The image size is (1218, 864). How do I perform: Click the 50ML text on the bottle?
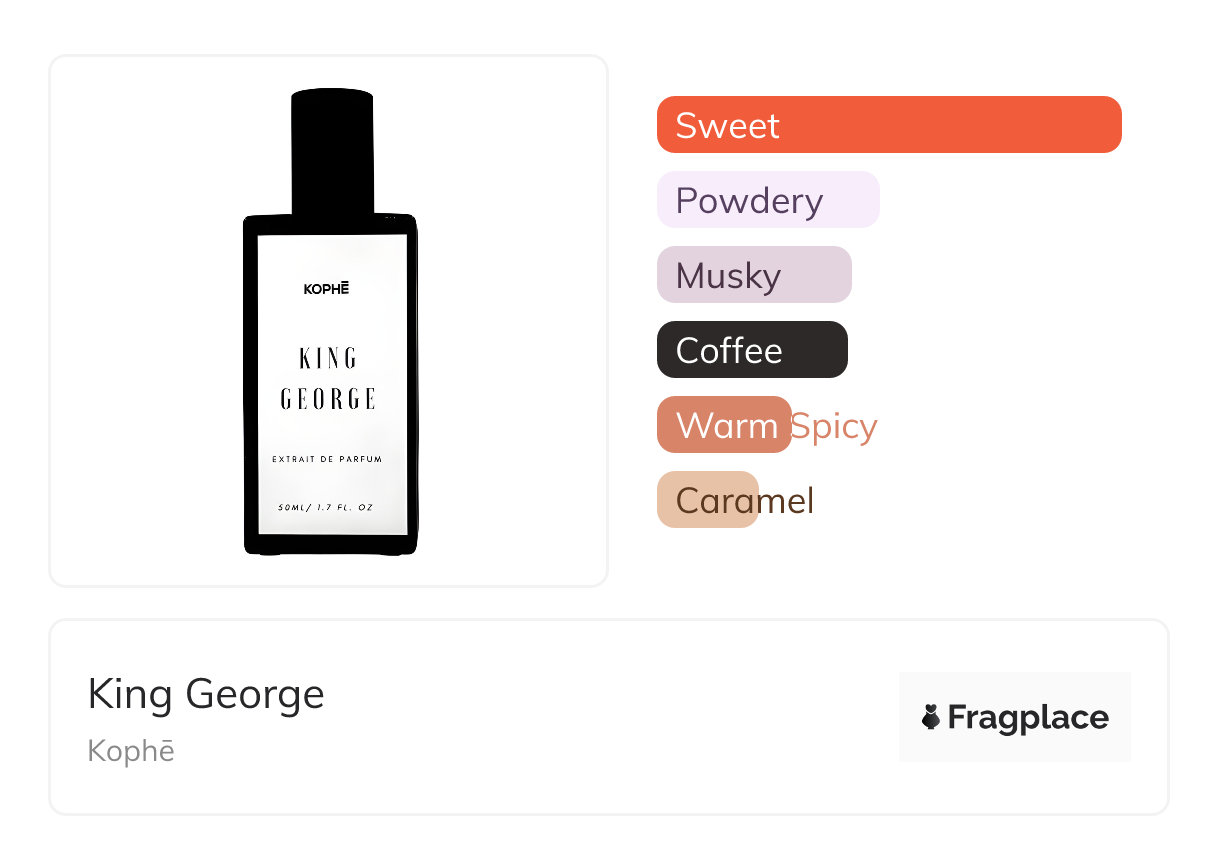pyautogui.click(x=294, y=508)
